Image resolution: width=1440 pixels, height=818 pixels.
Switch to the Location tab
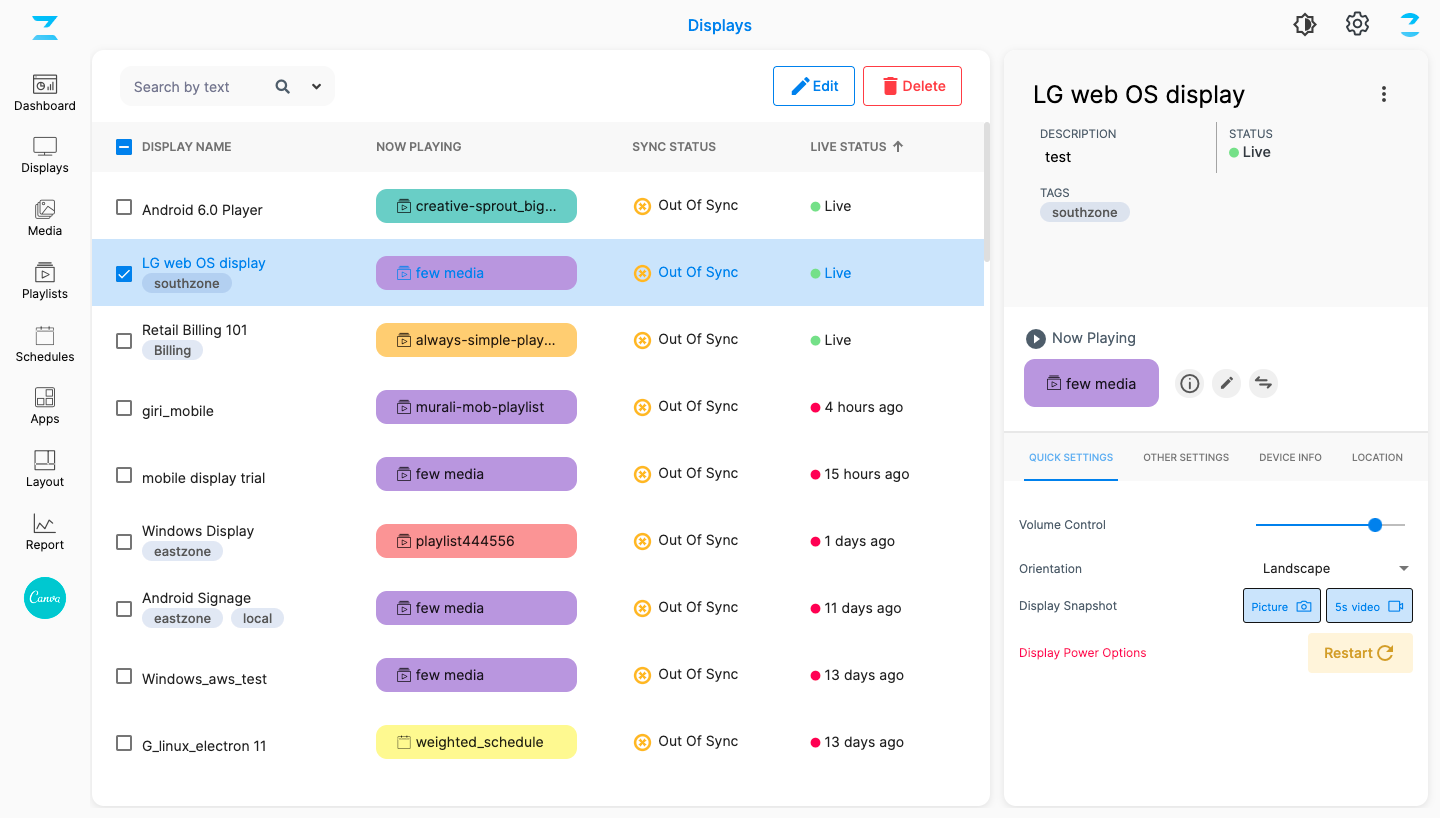coord(1377,457)
